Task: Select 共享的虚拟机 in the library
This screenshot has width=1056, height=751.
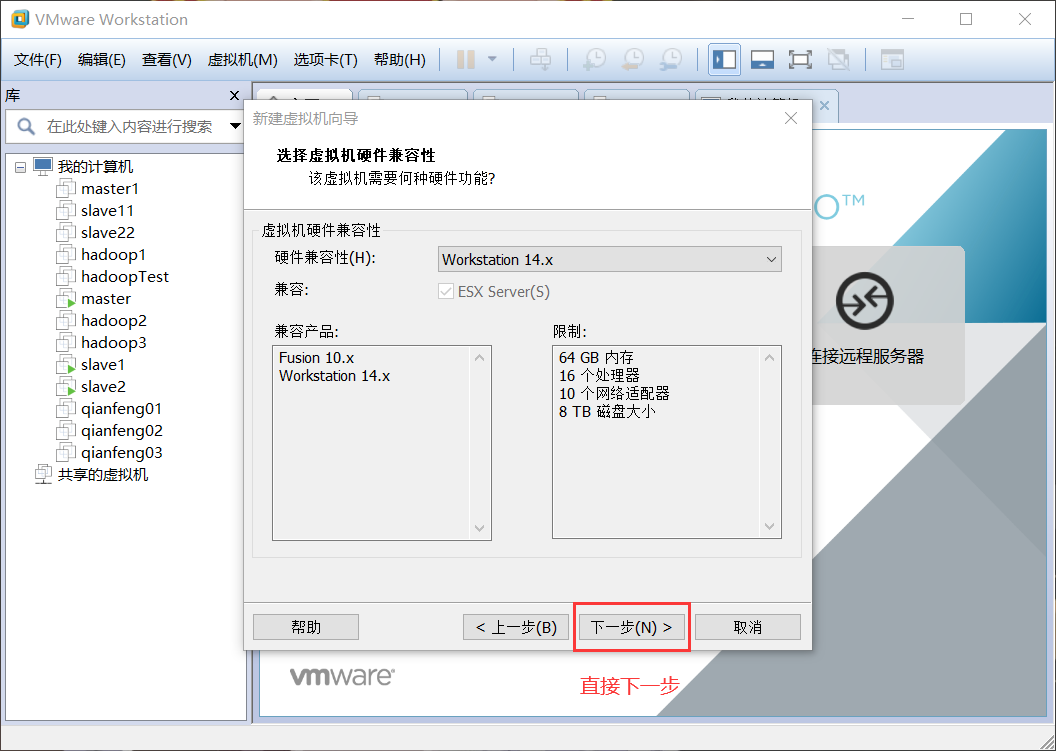Action: click(x=102, y=475)
